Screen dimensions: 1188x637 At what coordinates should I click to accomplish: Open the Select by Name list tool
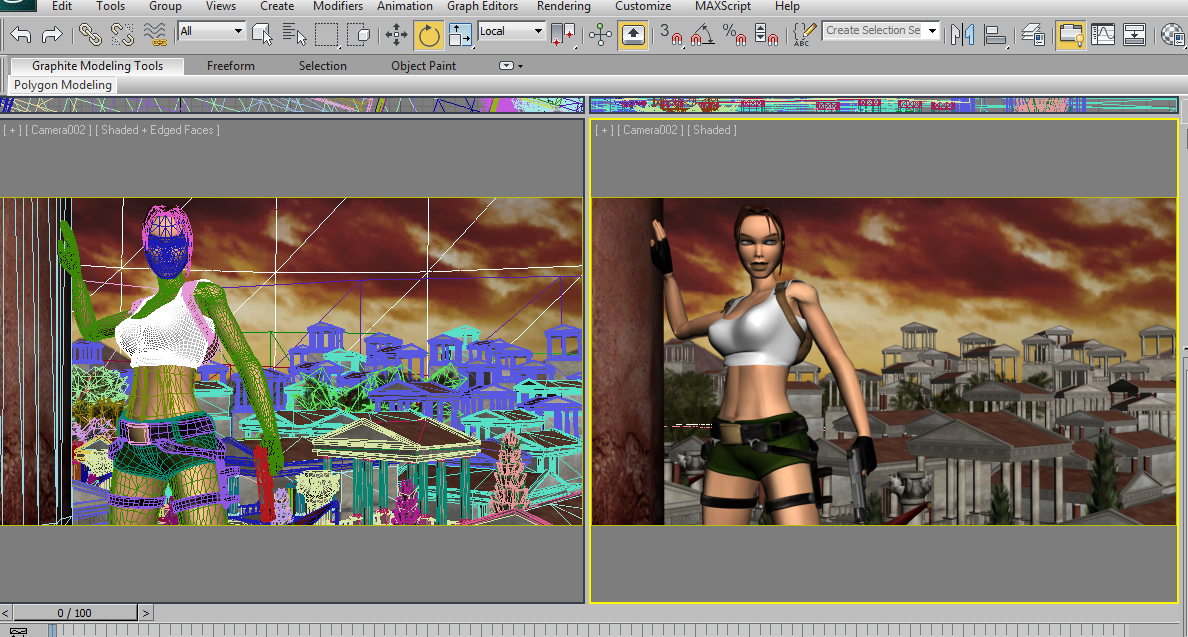[x=294, y=34]
